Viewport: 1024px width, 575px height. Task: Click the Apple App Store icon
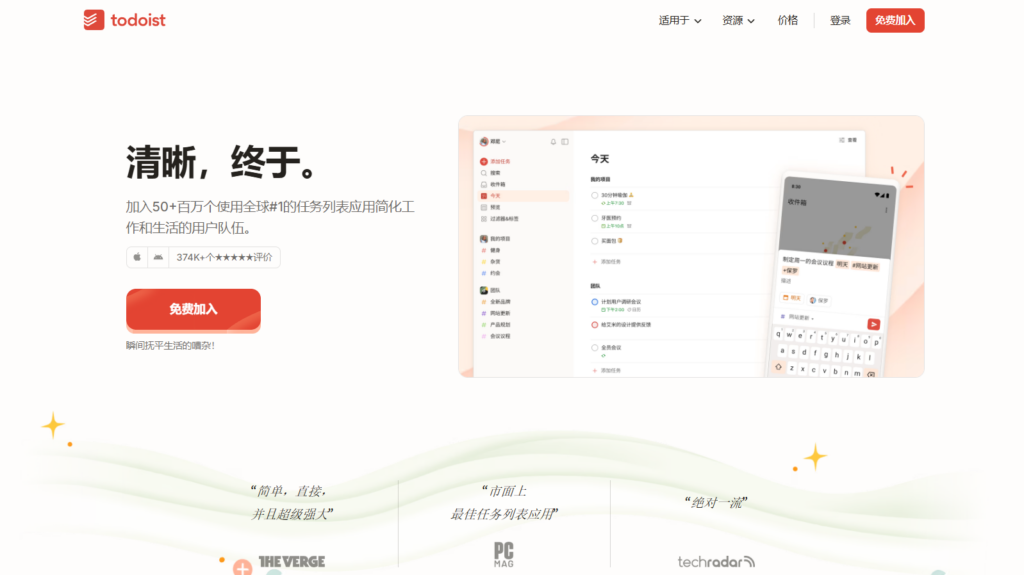point(137,257)
